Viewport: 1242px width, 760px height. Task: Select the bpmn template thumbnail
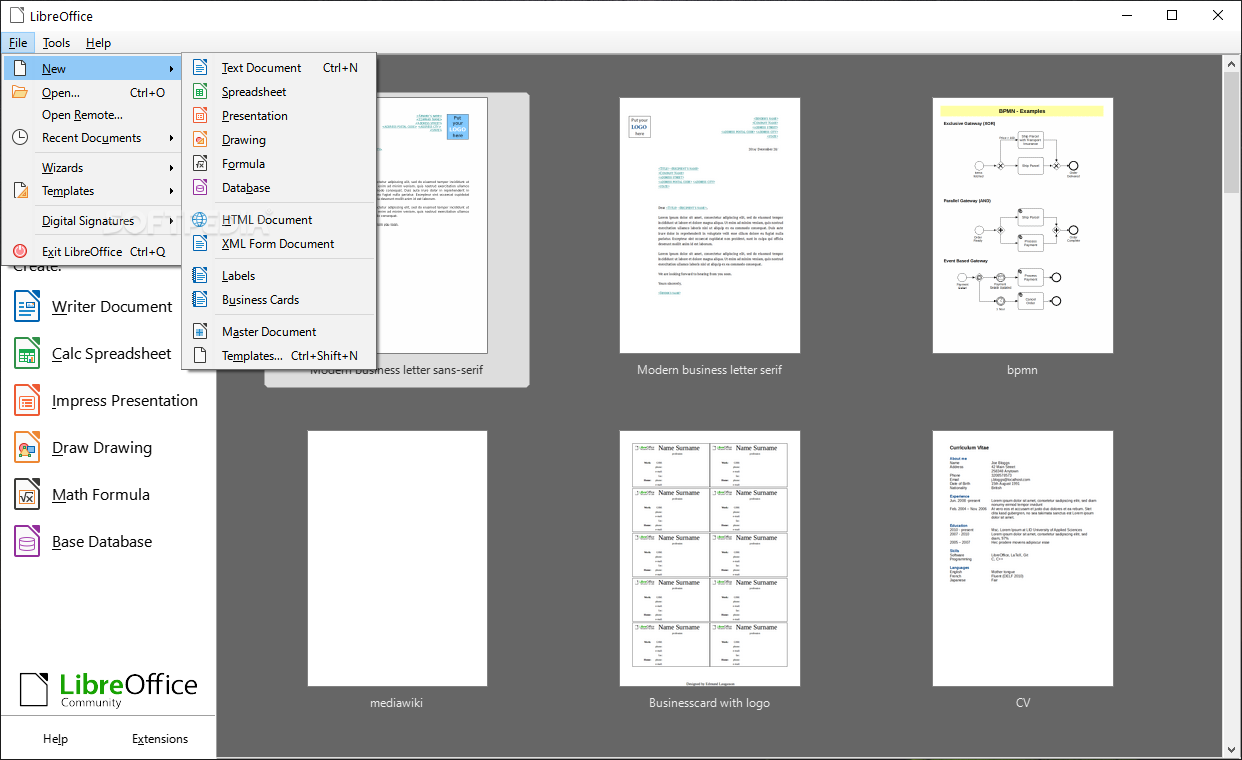click(1023, 225)
